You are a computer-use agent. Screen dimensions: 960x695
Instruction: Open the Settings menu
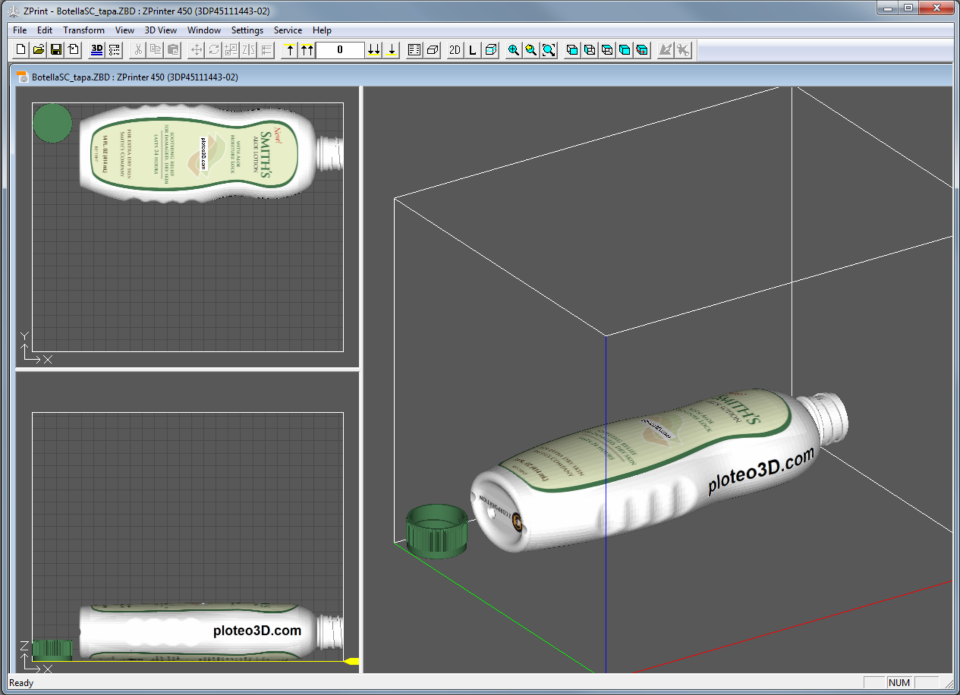click(x=247, y=30)
